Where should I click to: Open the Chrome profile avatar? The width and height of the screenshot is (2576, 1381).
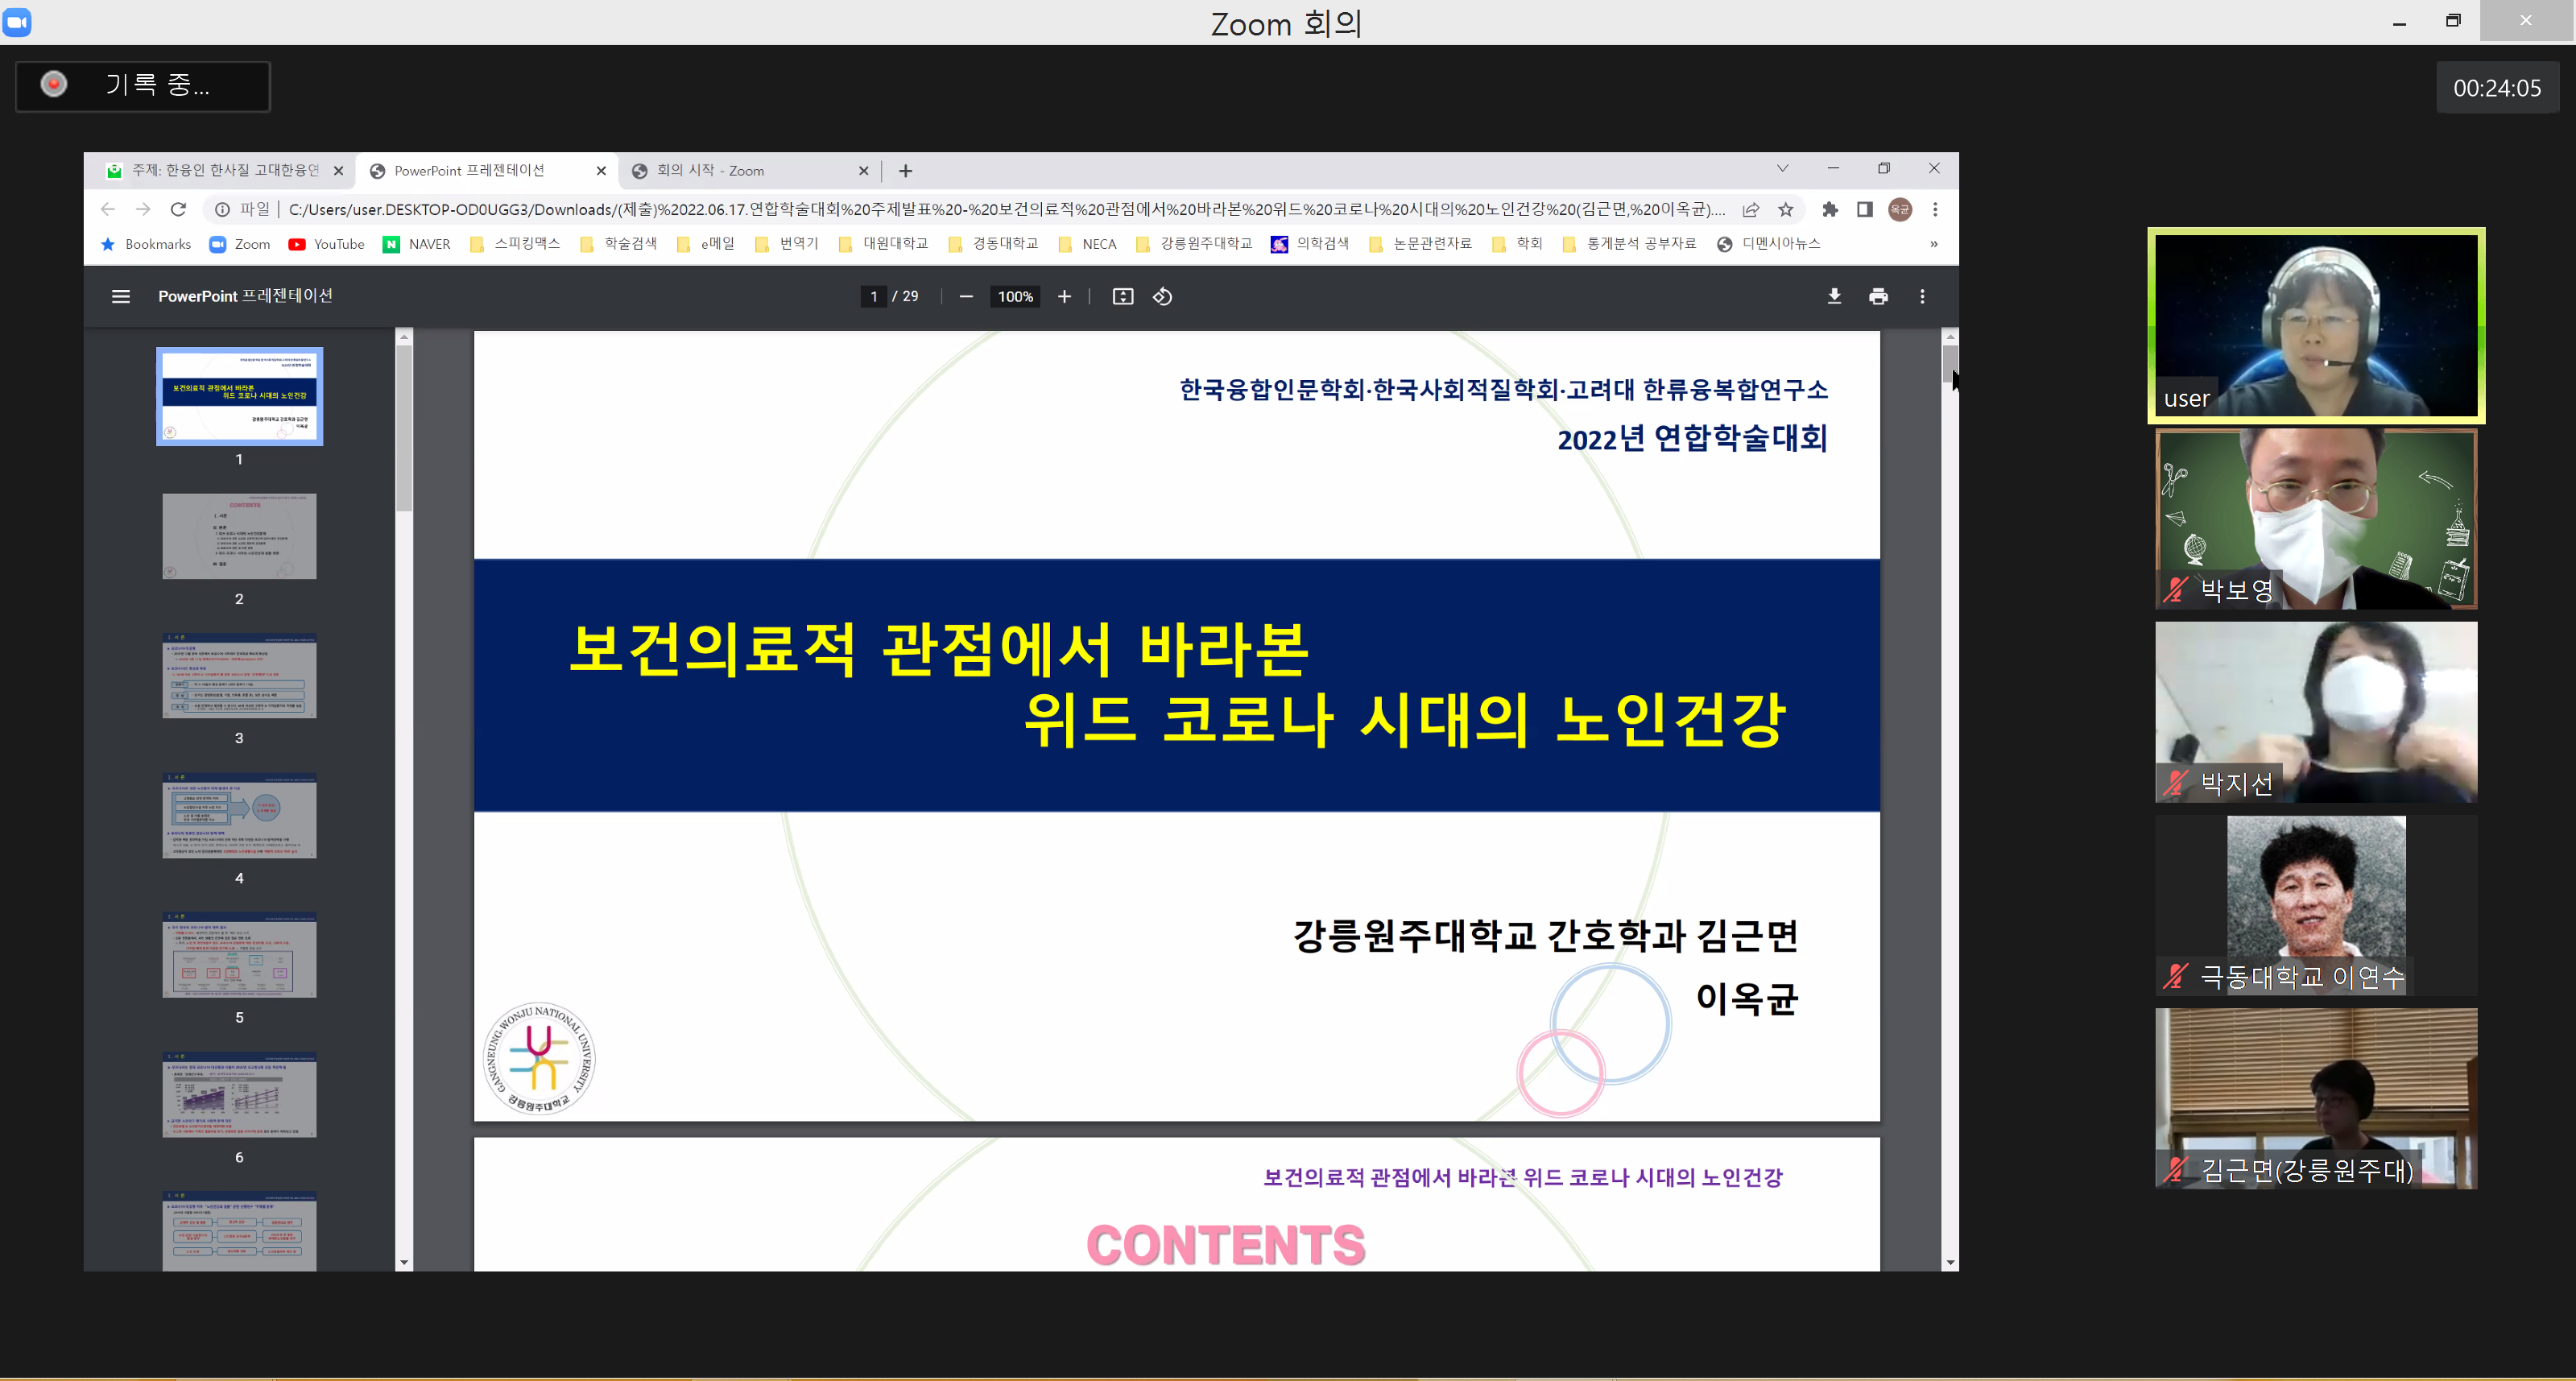(x=1900, y=209)
